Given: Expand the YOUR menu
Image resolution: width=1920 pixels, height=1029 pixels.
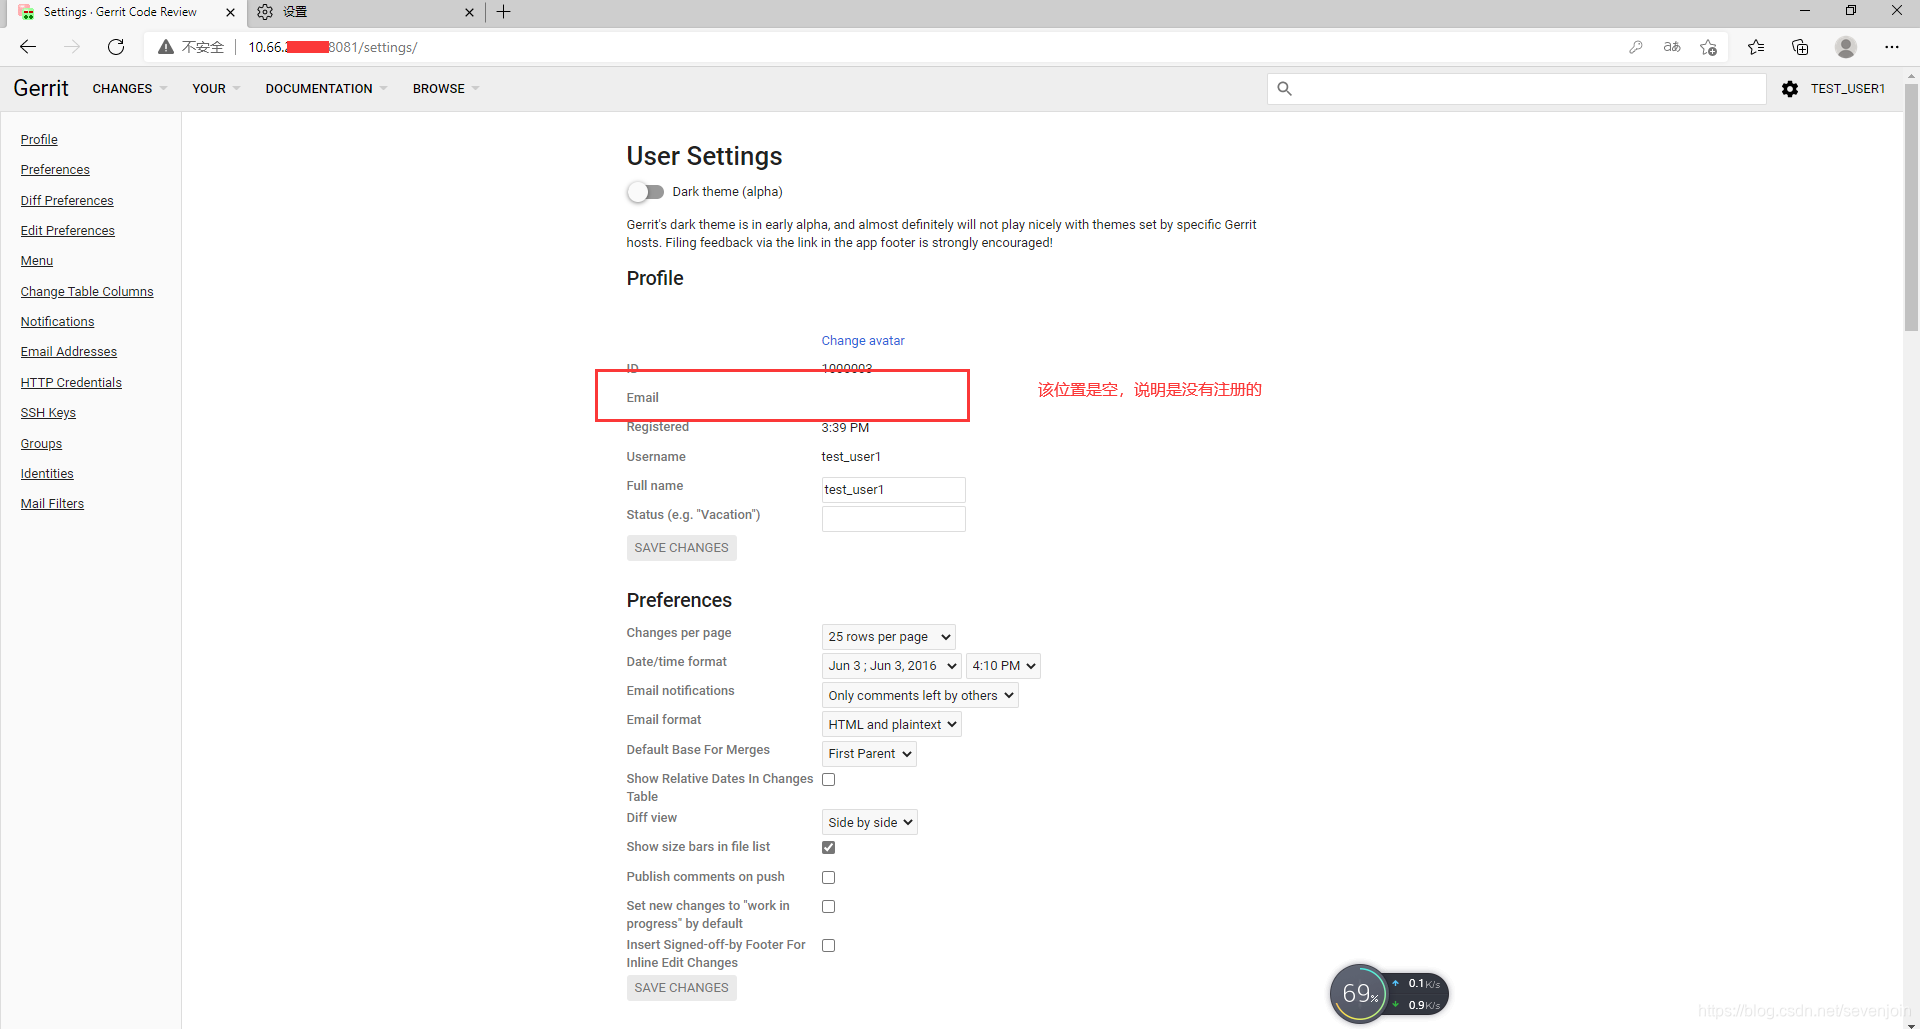Looking at the screenshot, I should coord(216,89).
